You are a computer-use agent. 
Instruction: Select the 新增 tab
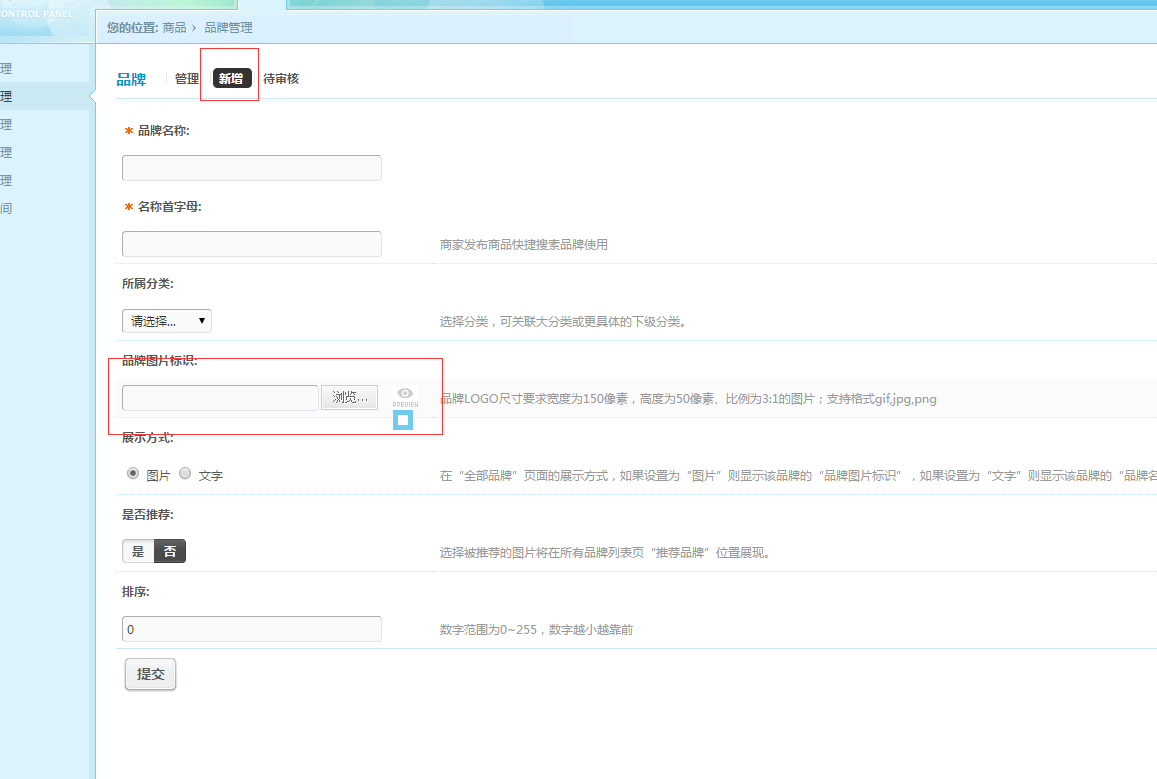click(x=232, y=78)
